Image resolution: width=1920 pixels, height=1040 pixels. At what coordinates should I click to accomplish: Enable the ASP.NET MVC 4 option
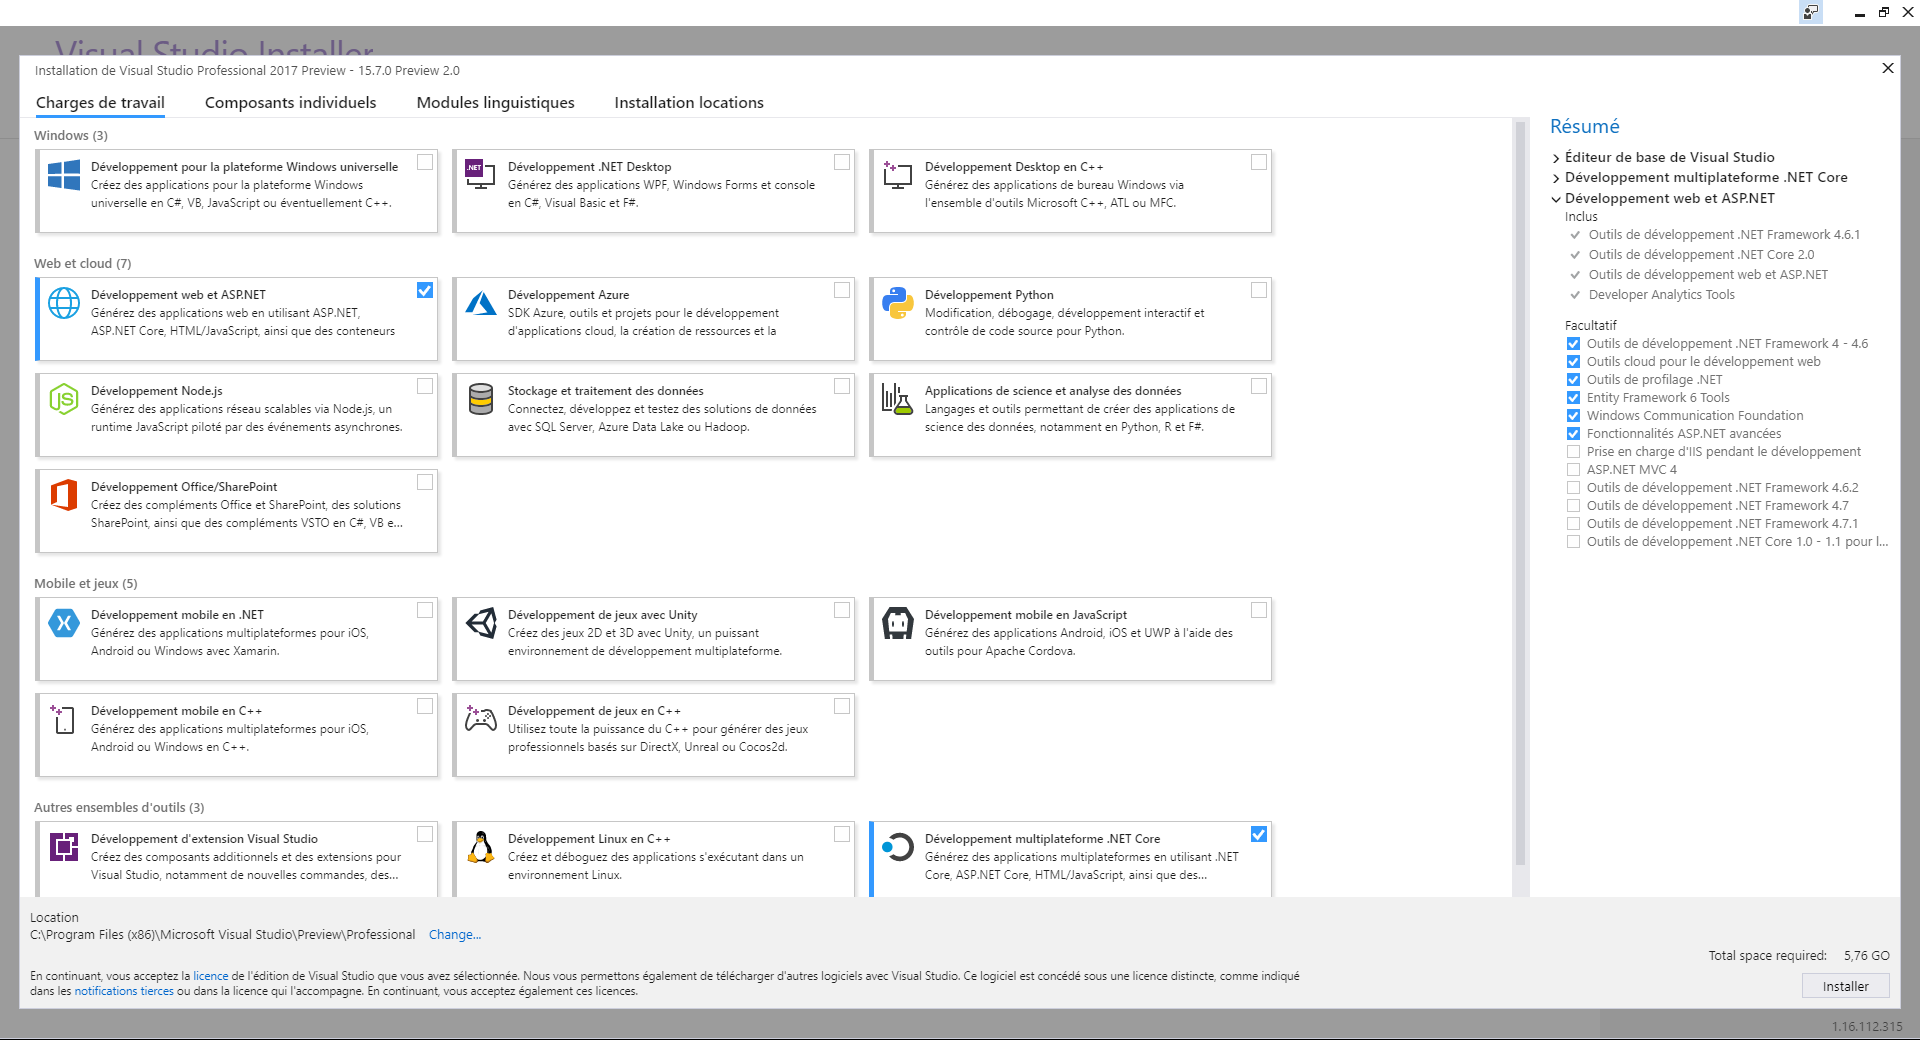point(1573,470)
